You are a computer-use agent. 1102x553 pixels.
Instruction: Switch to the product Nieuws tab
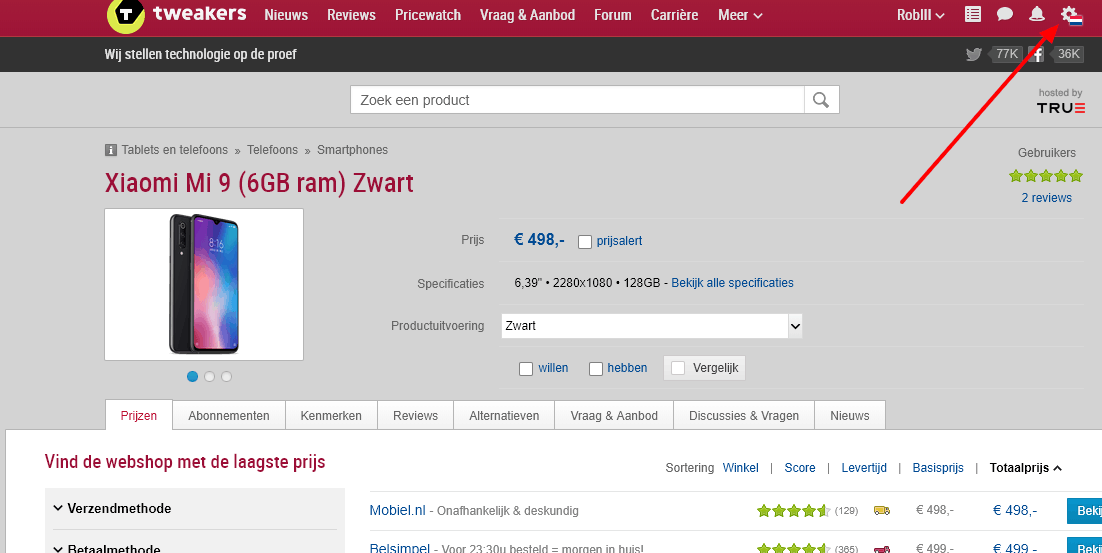click(850, 415)
